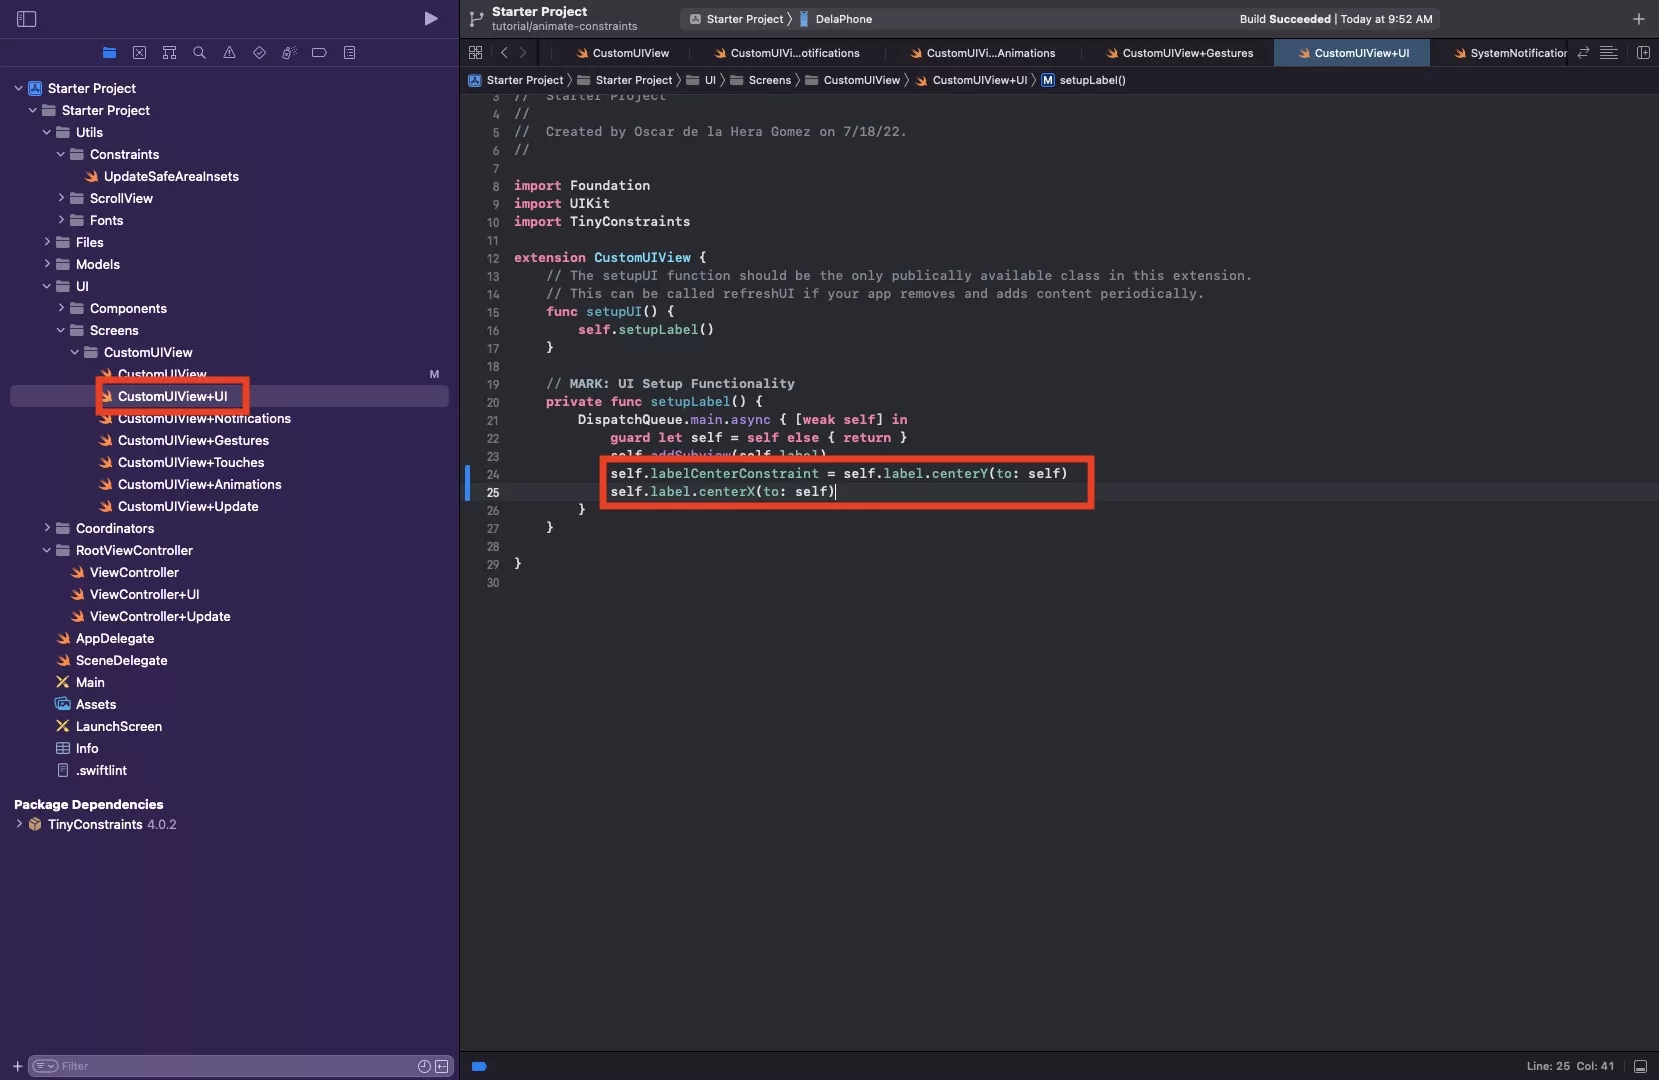Screen dimensions: 1659x1080
Task: Open the Source Control navigator
Action: click(x=140, y=53)
